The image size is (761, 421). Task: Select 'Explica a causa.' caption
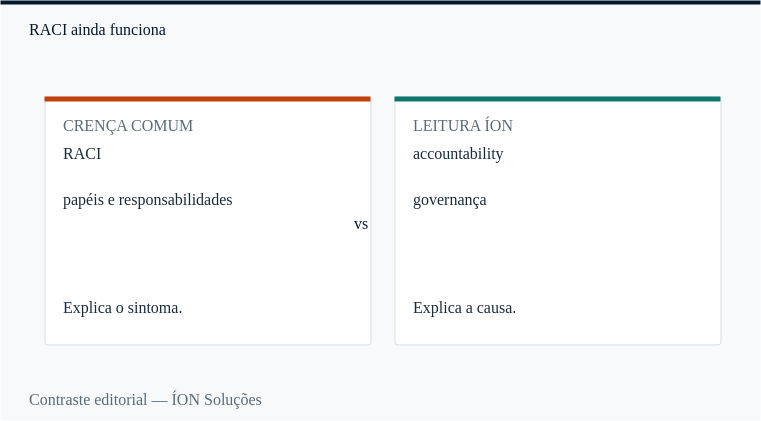(x=464, y=308)
